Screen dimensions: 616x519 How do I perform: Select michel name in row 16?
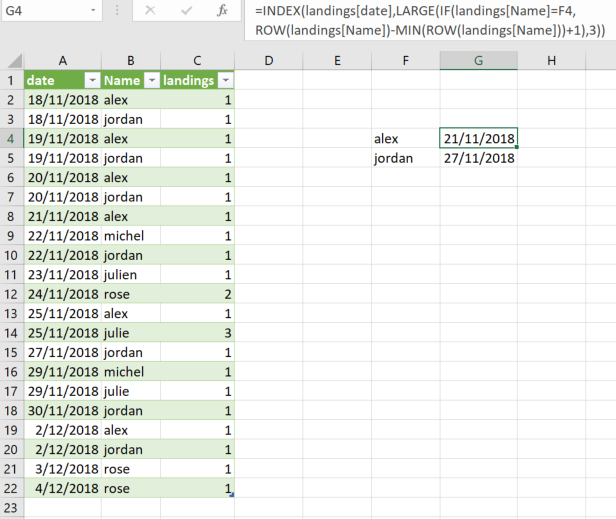pyautogui.click(x=131, y=372)
